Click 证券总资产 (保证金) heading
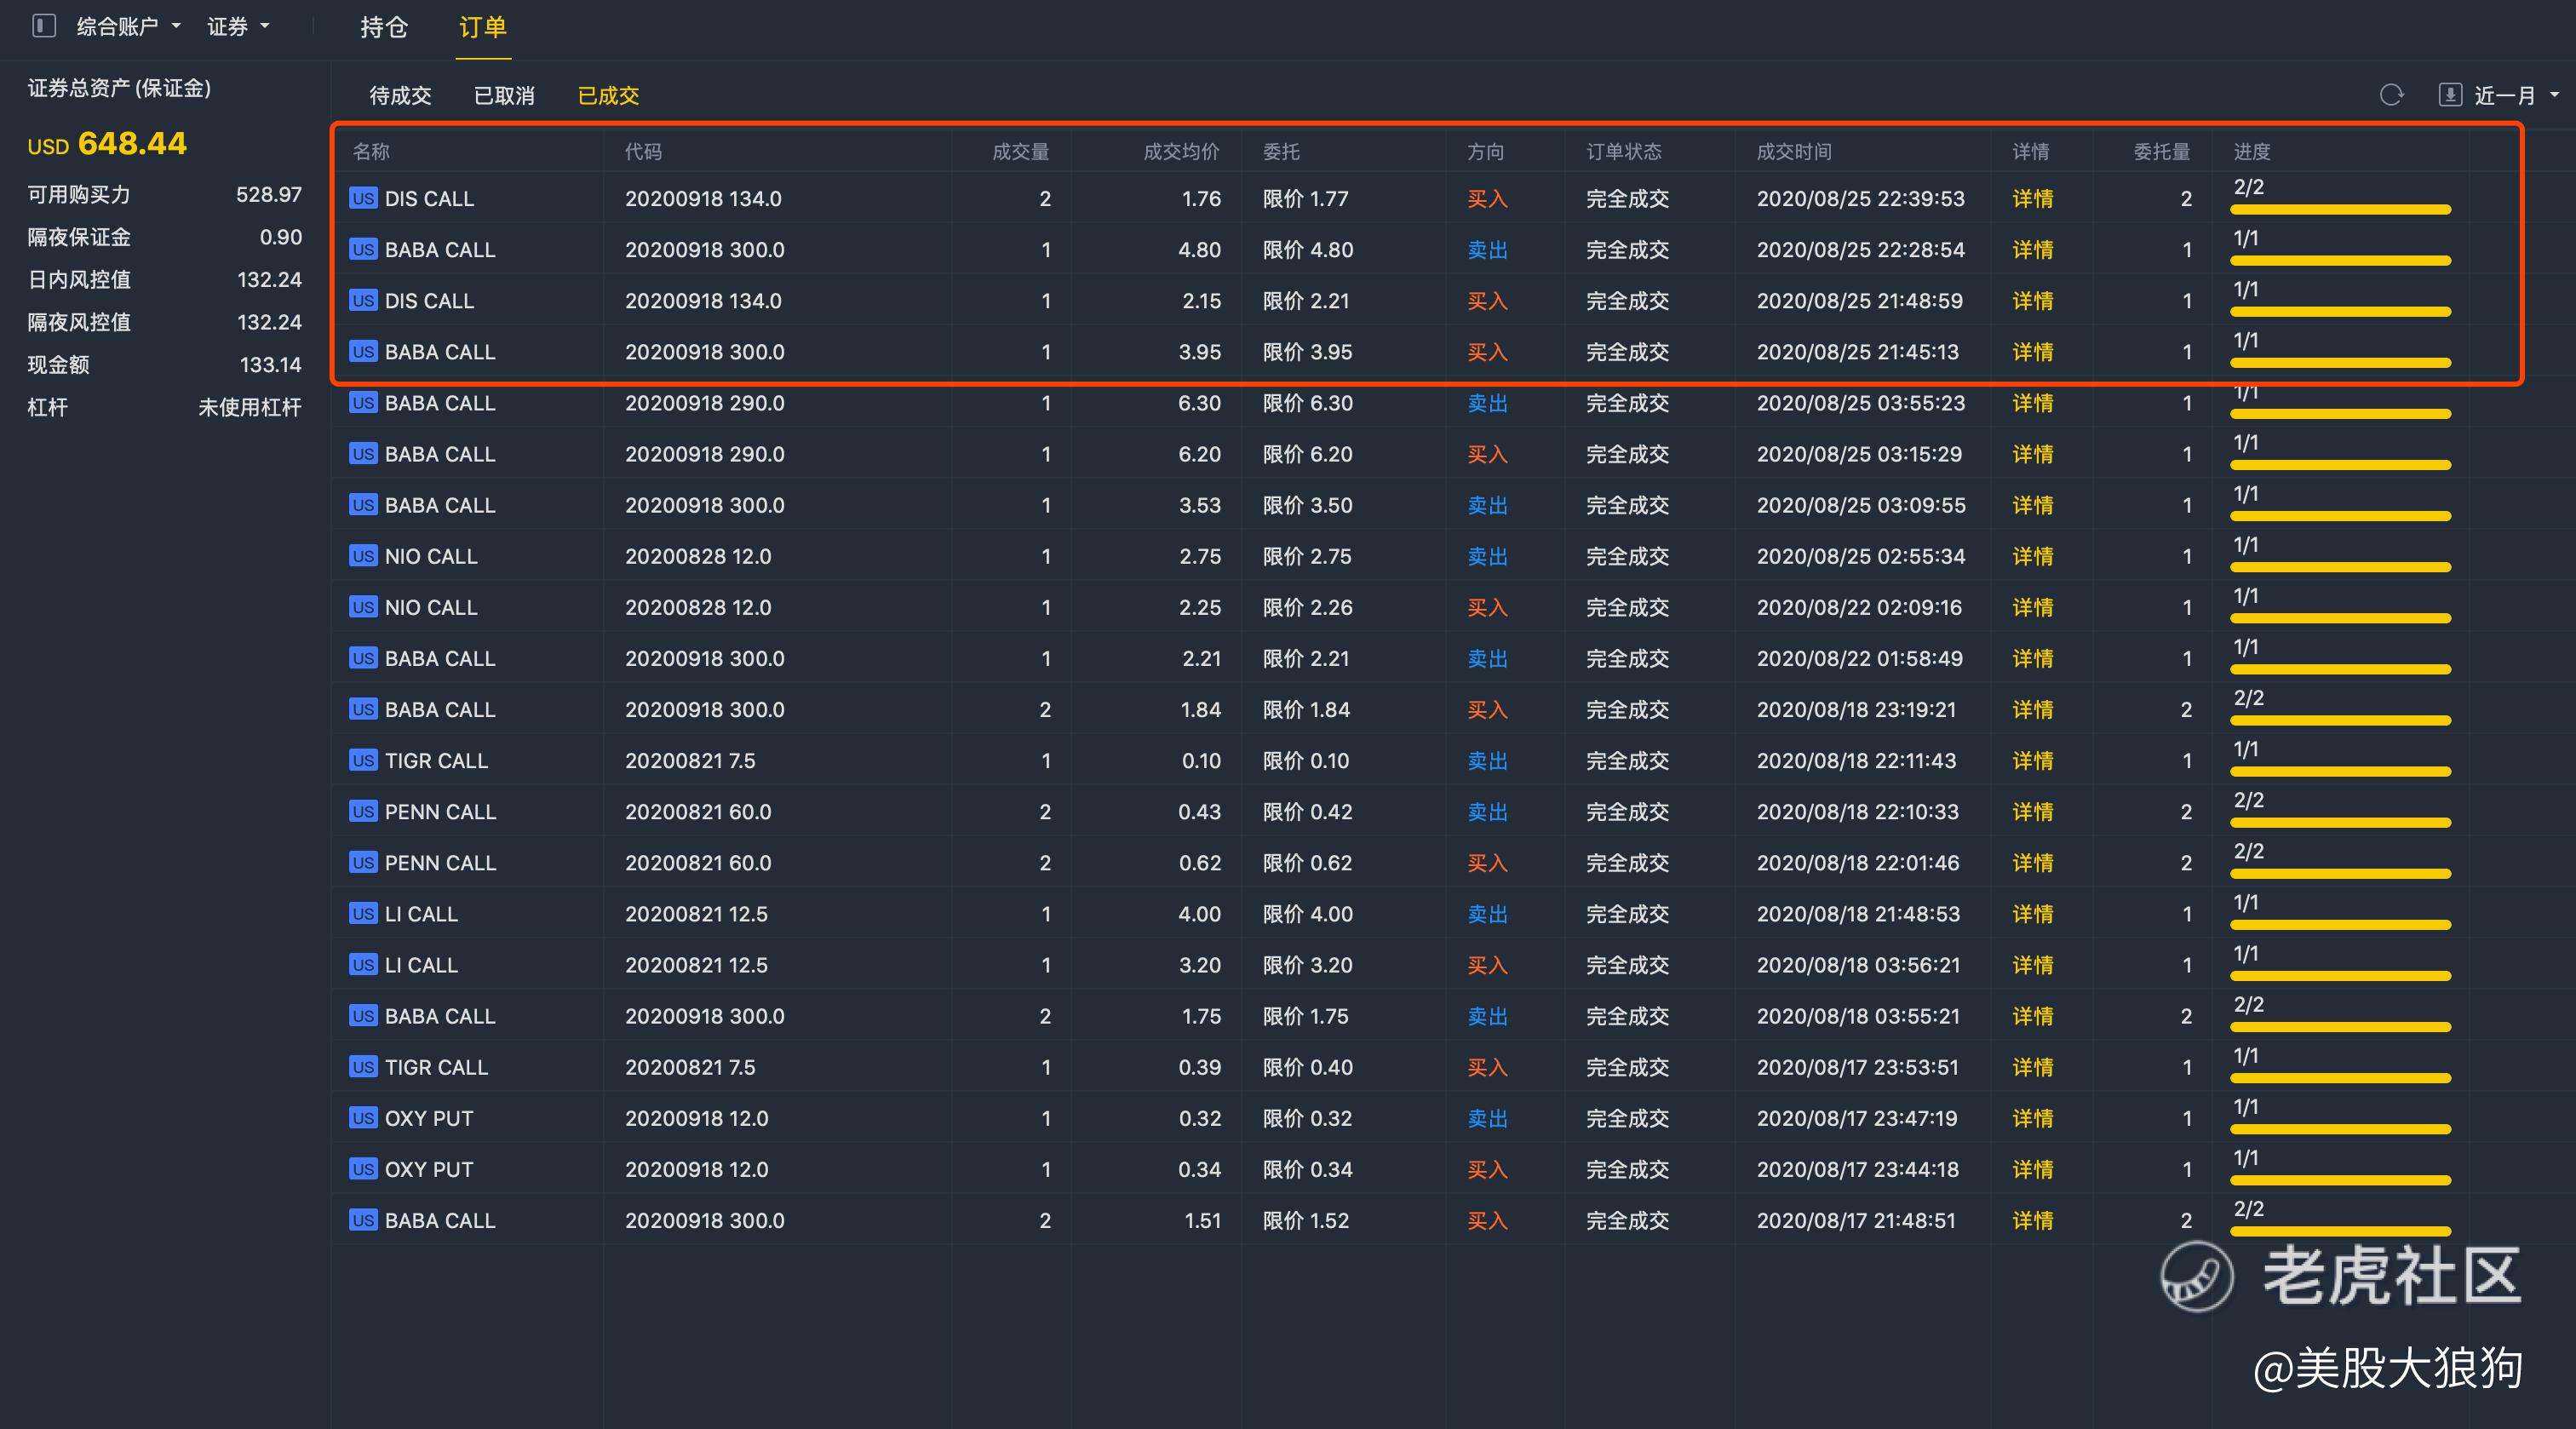2576x1429 pixels. click(119, 88)
